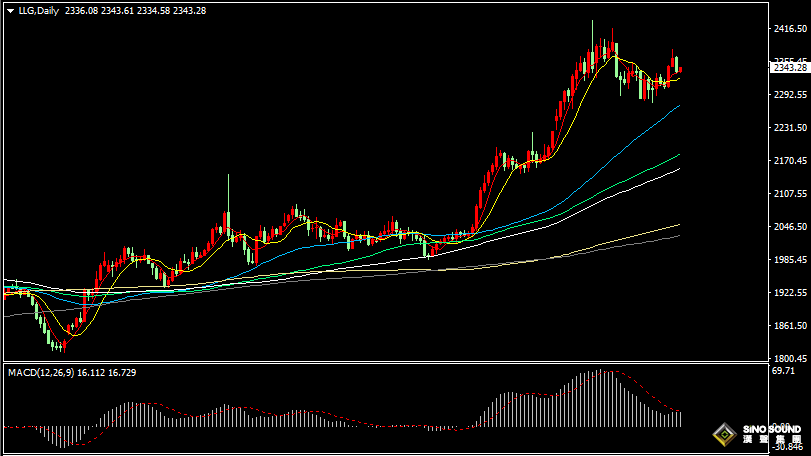Click the 1985.45 price axis label

(789, 261)
